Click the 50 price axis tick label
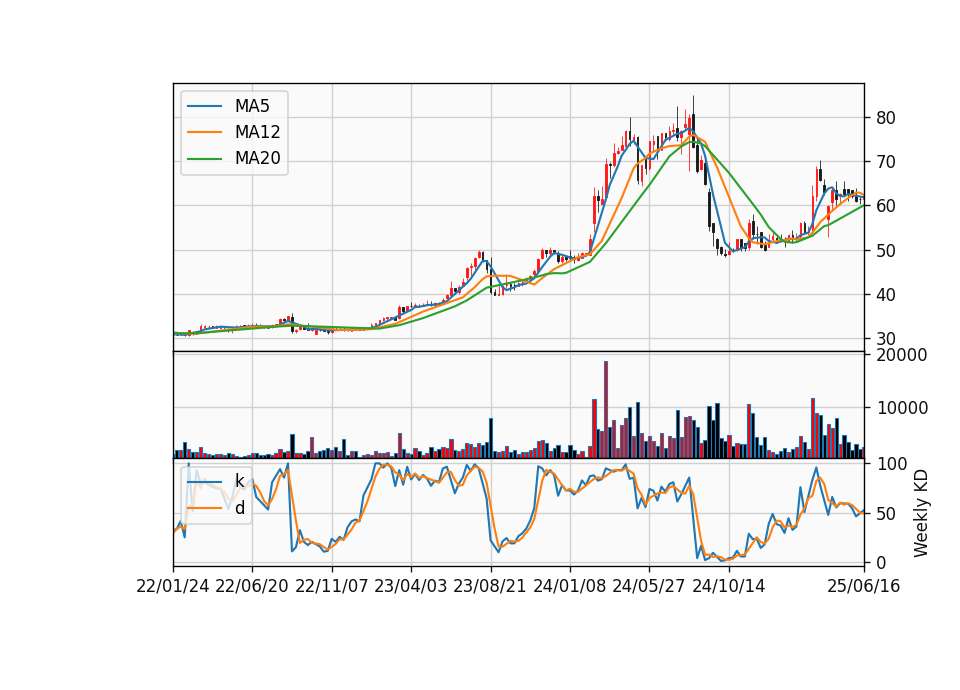Viewport: 960px width, 690px height. point(886,251)
